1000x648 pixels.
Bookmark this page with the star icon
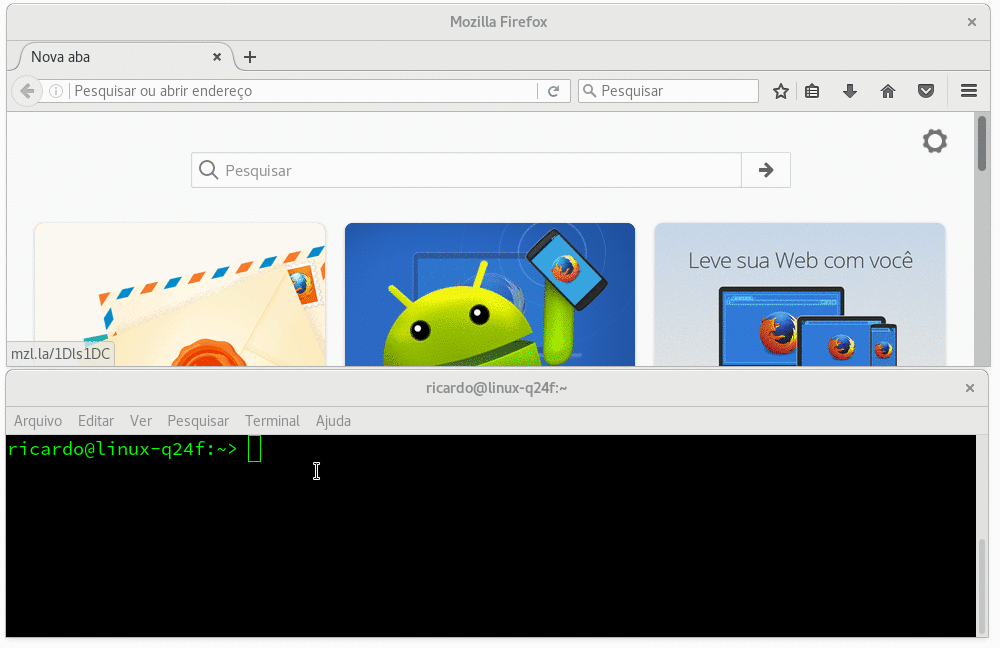781,91
